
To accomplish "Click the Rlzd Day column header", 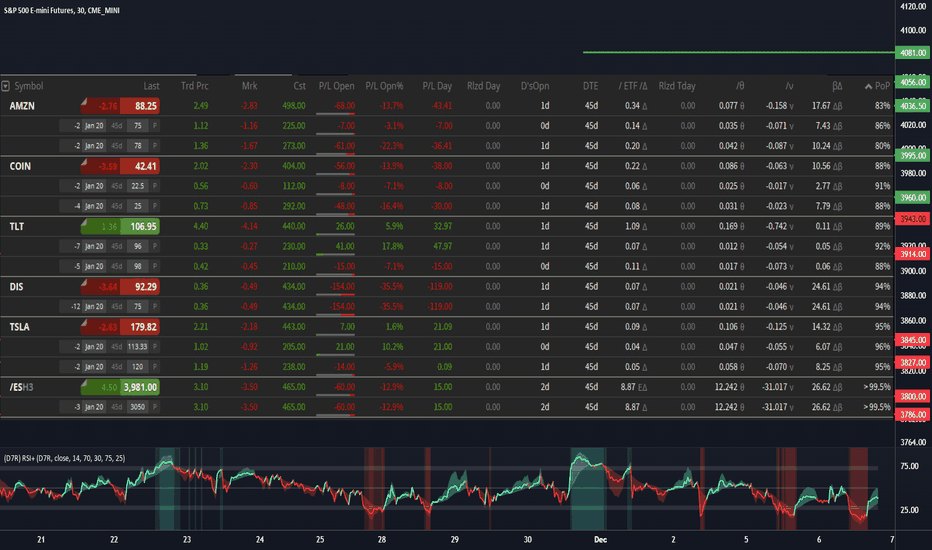I will (x=483, y=86).
